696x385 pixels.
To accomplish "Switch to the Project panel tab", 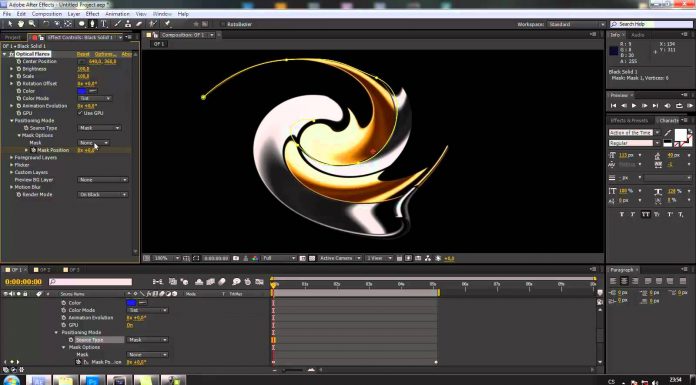I will (x=13, y=37).
